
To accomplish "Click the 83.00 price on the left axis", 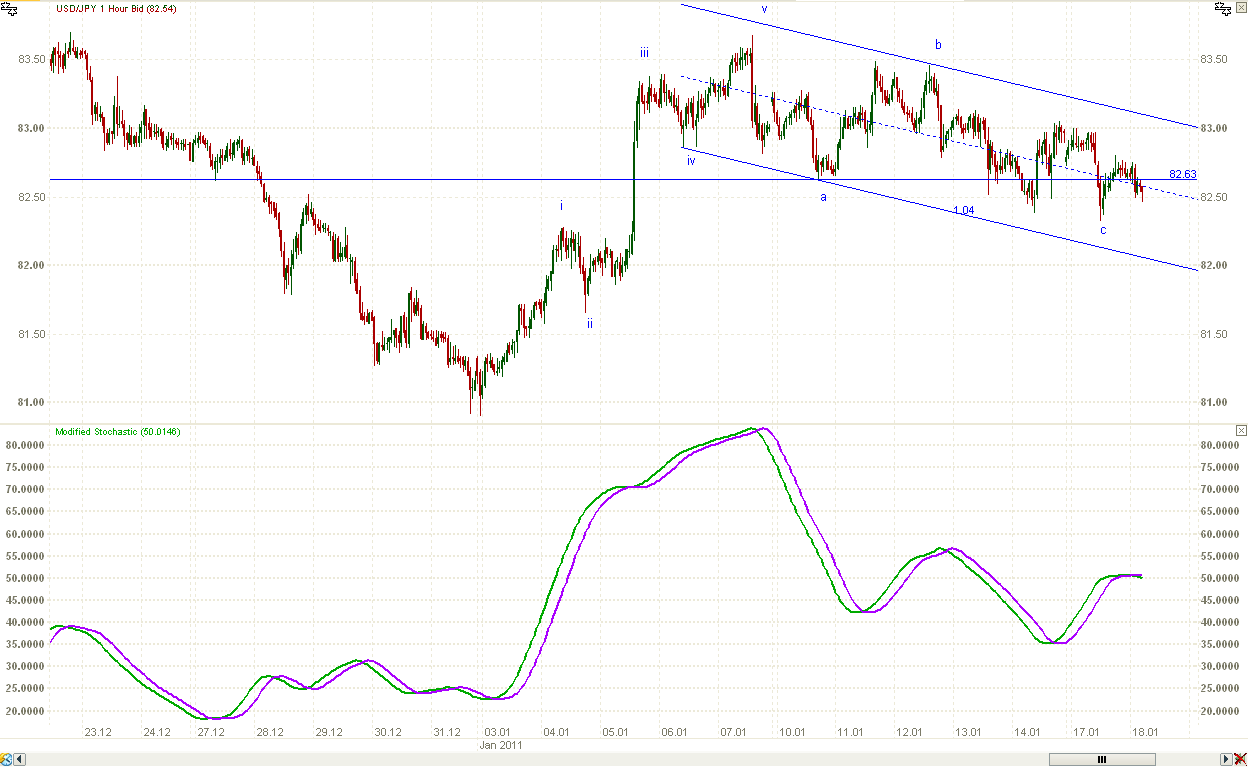I will coord(32,128).
